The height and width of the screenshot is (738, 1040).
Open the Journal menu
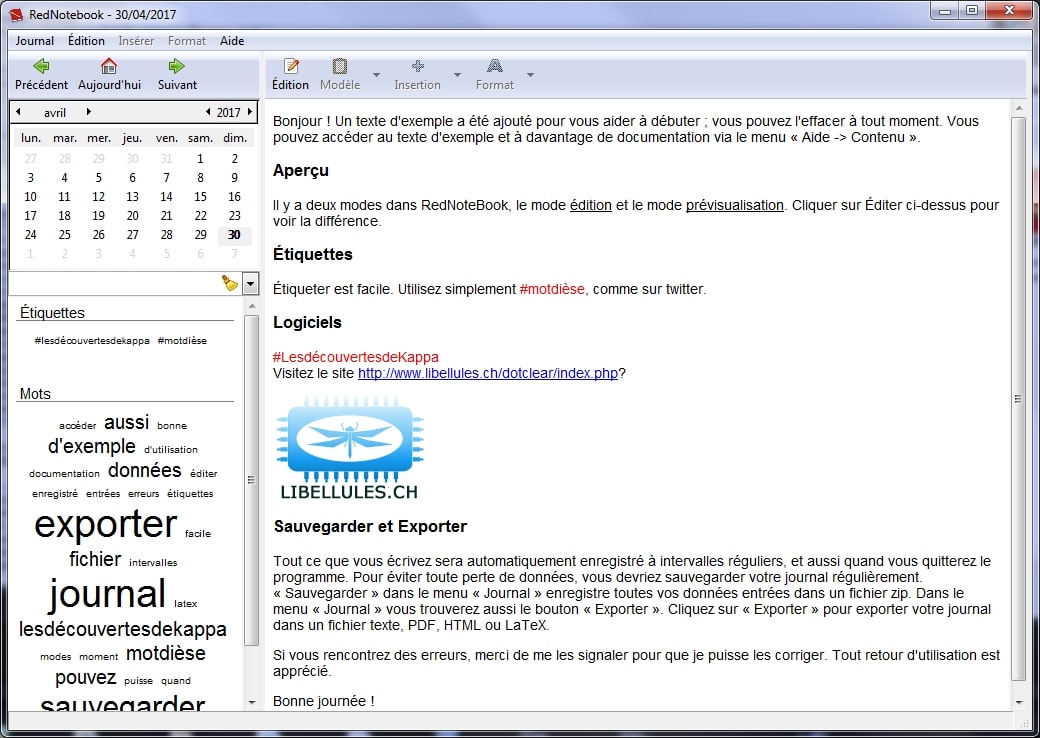click(34, 40)
